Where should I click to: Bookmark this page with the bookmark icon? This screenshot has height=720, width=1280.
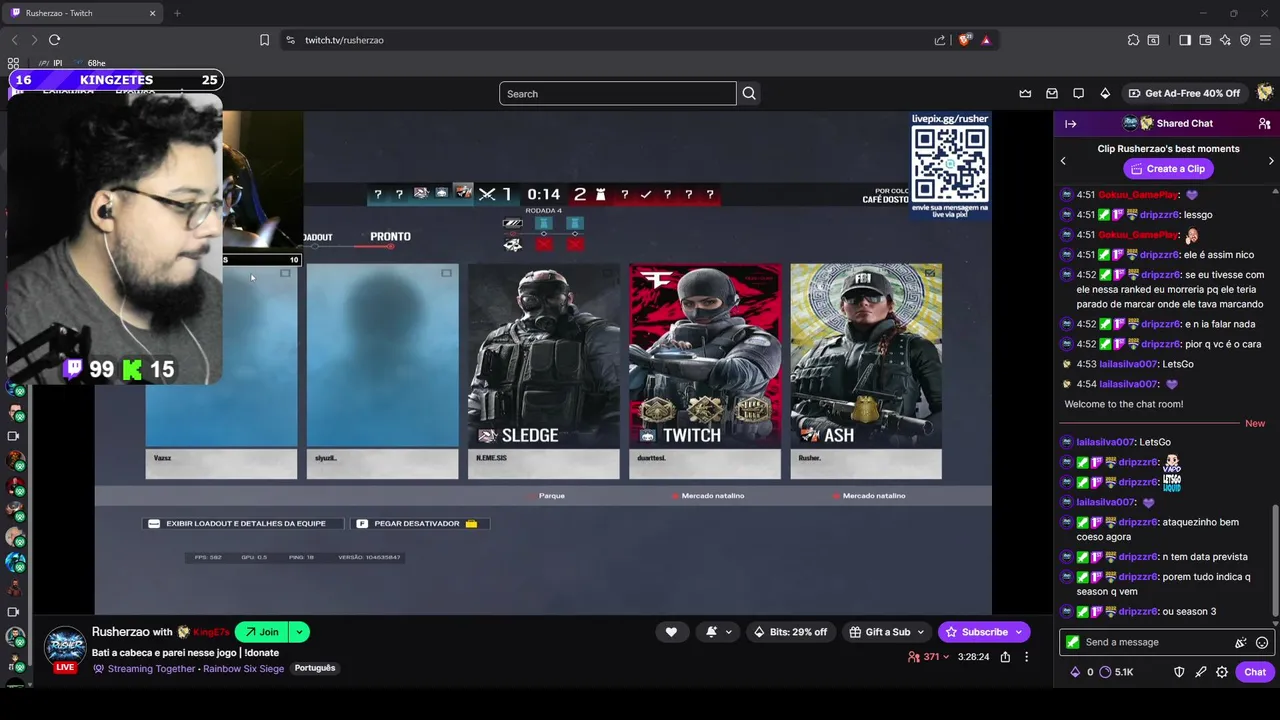pos(264,40)
